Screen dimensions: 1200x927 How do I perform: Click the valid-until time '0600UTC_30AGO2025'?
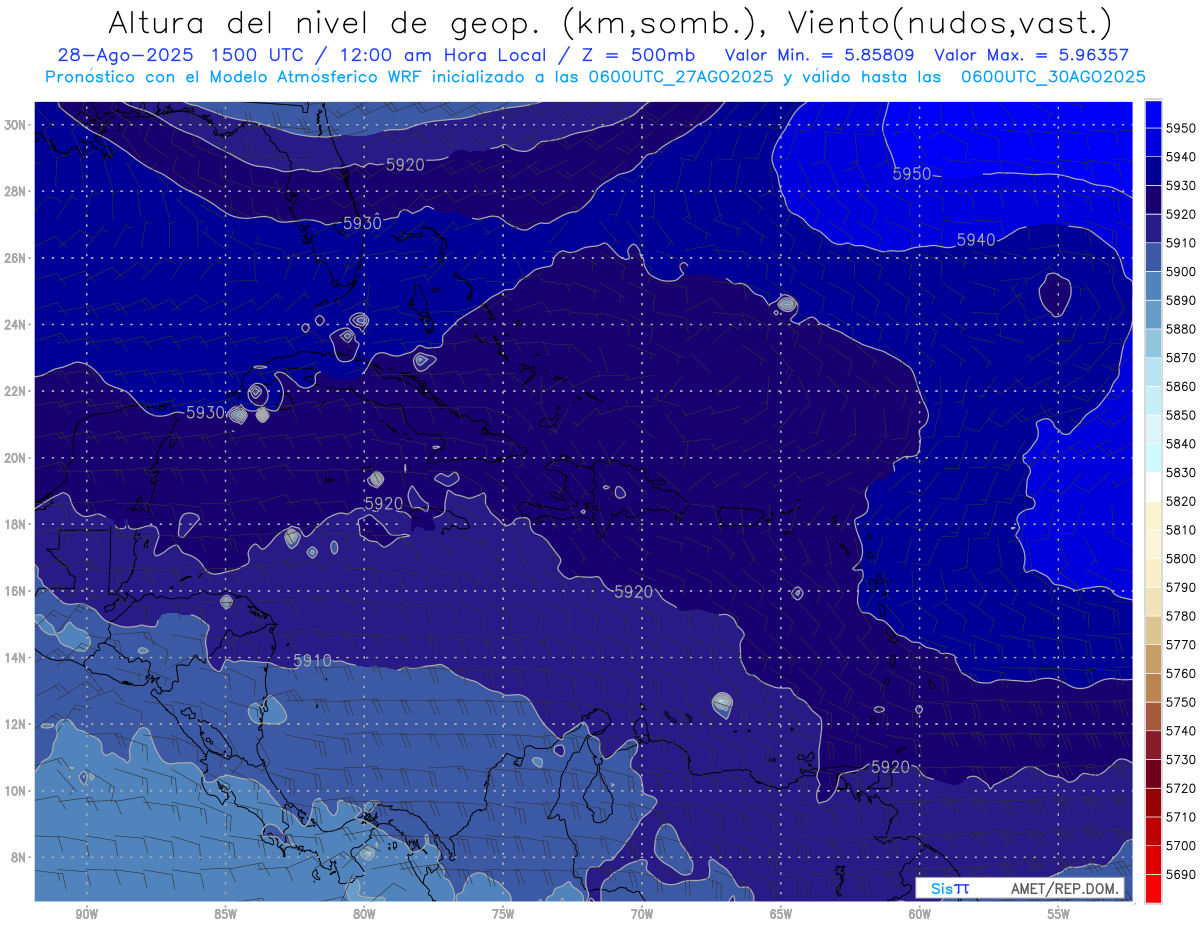(x=1053, y=77)
